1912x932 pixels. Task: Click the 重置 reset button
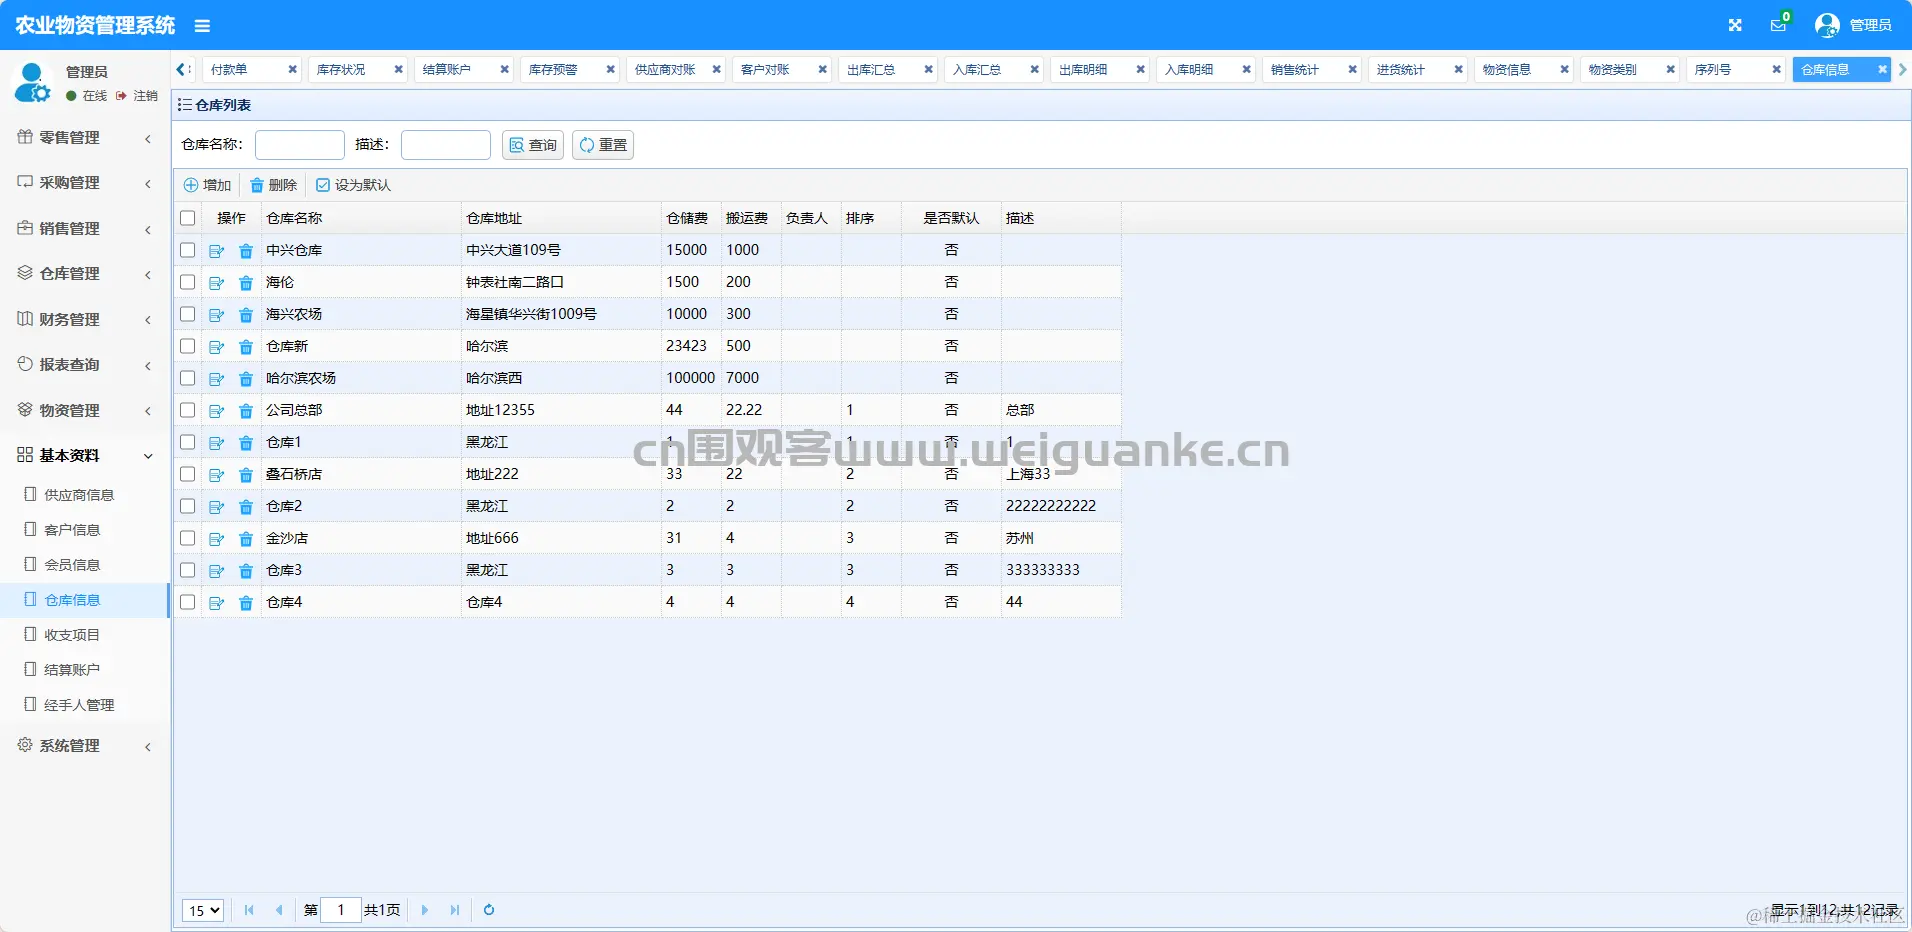point(603,145)
